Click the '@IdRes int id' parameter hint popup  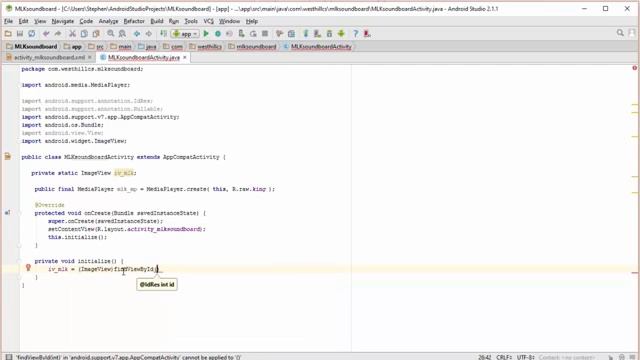click(157, 284)
